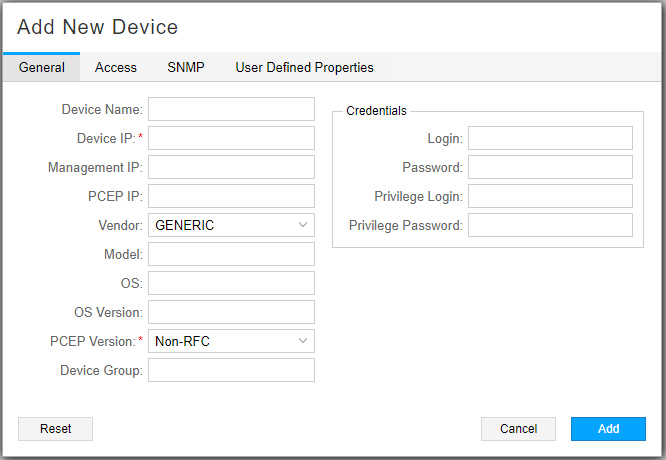The image size is (666, 460).
Task: Open the SNMP tab
Action: (186, 68)
